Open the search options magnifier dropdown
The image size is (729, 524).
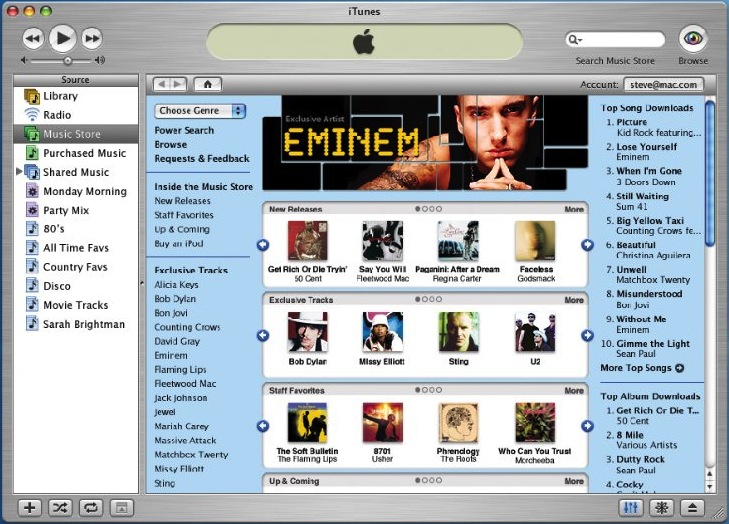coord(575,40)
